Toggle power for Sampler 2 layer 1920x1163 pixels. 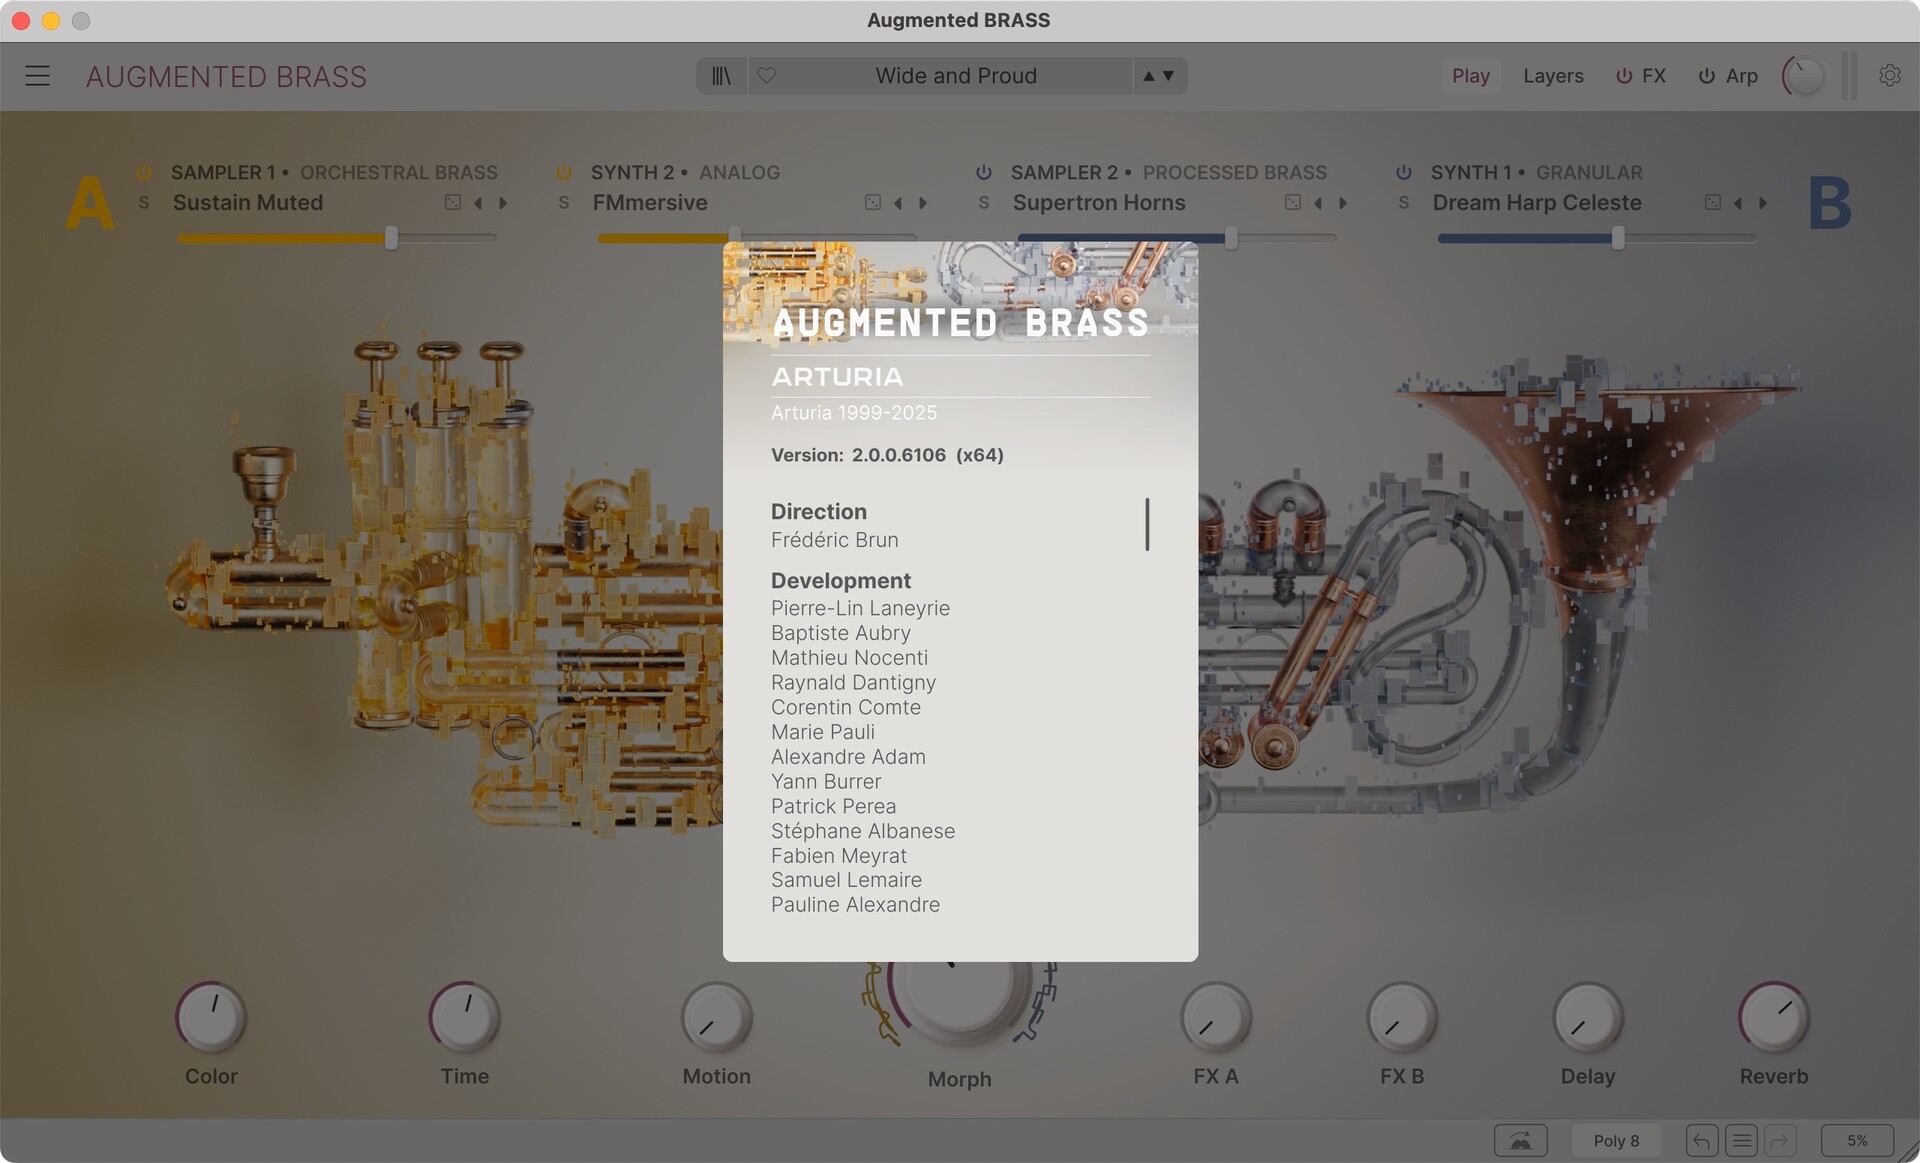tap(984, 172)
